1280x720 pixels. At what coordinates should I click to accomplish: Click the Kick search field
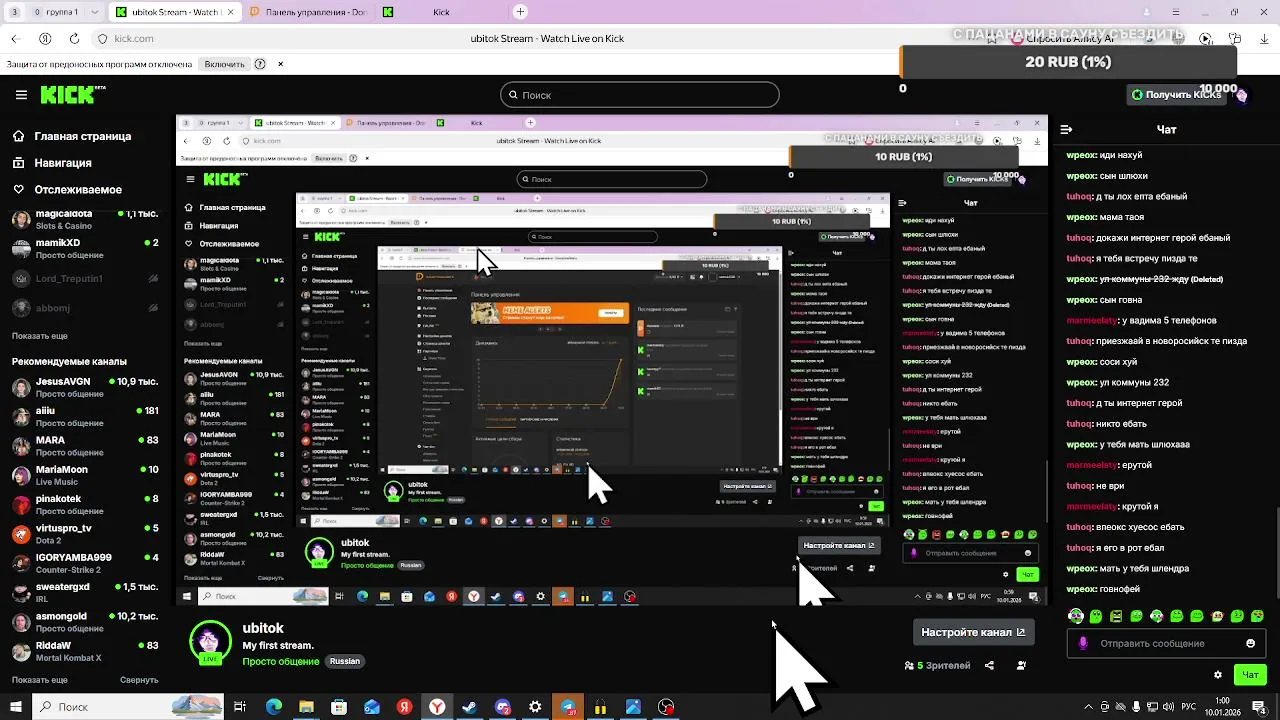(640, 95)
